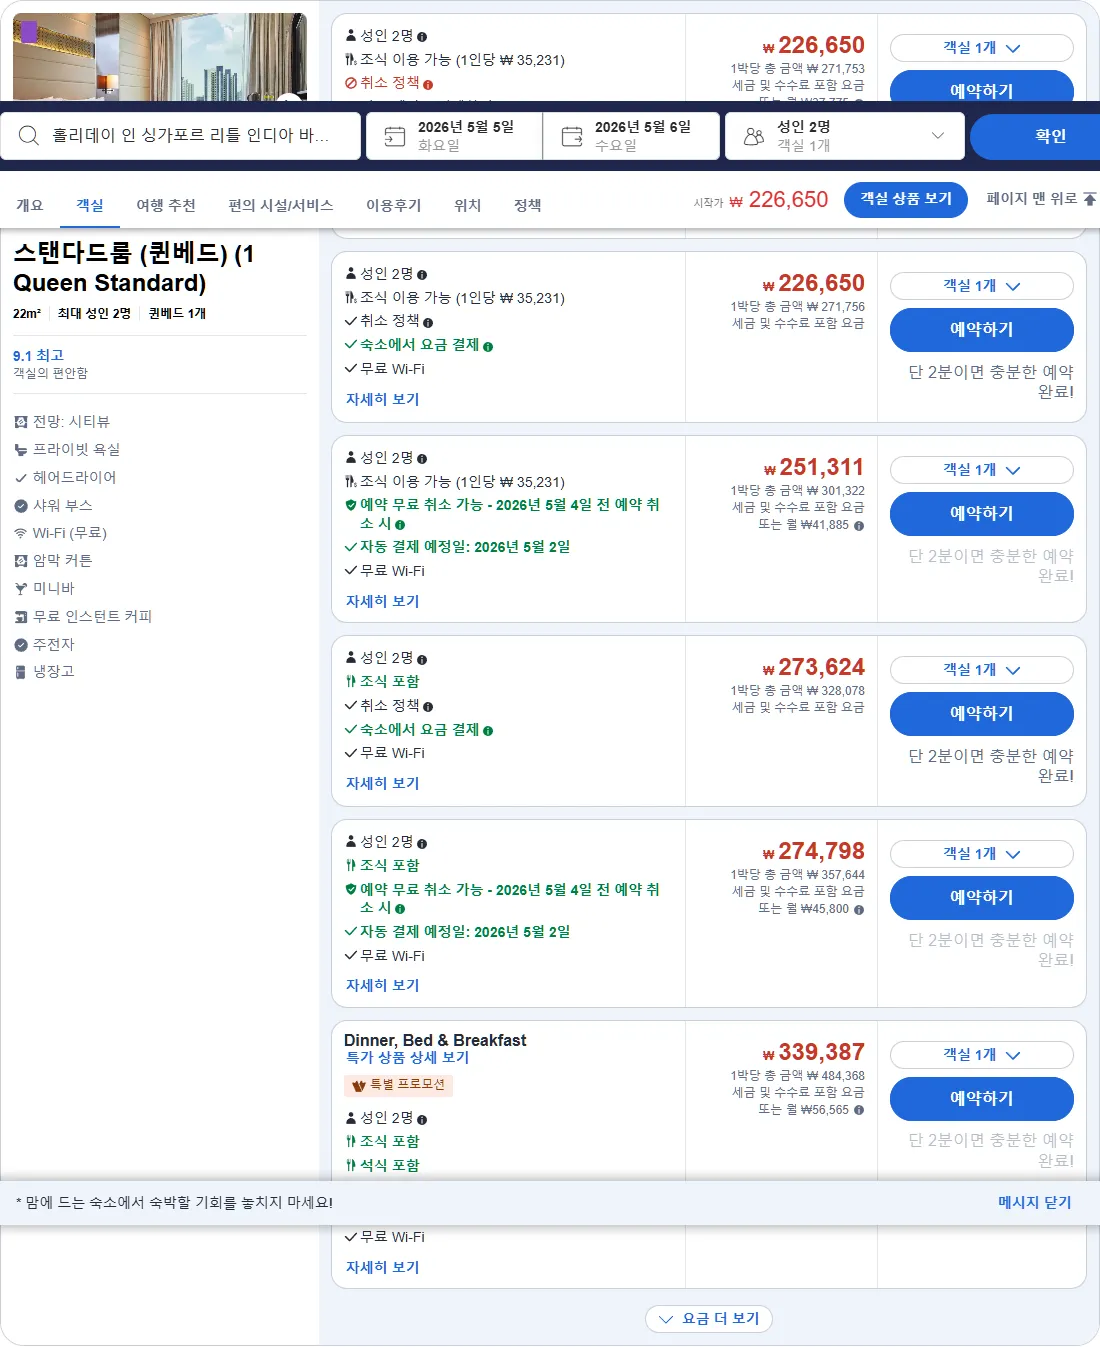Click the free-cancellation info icon in the ₩251,311 offer
Viewport: 1100px width, 1347px height.
pyautogui.click(x=400, y=525)
